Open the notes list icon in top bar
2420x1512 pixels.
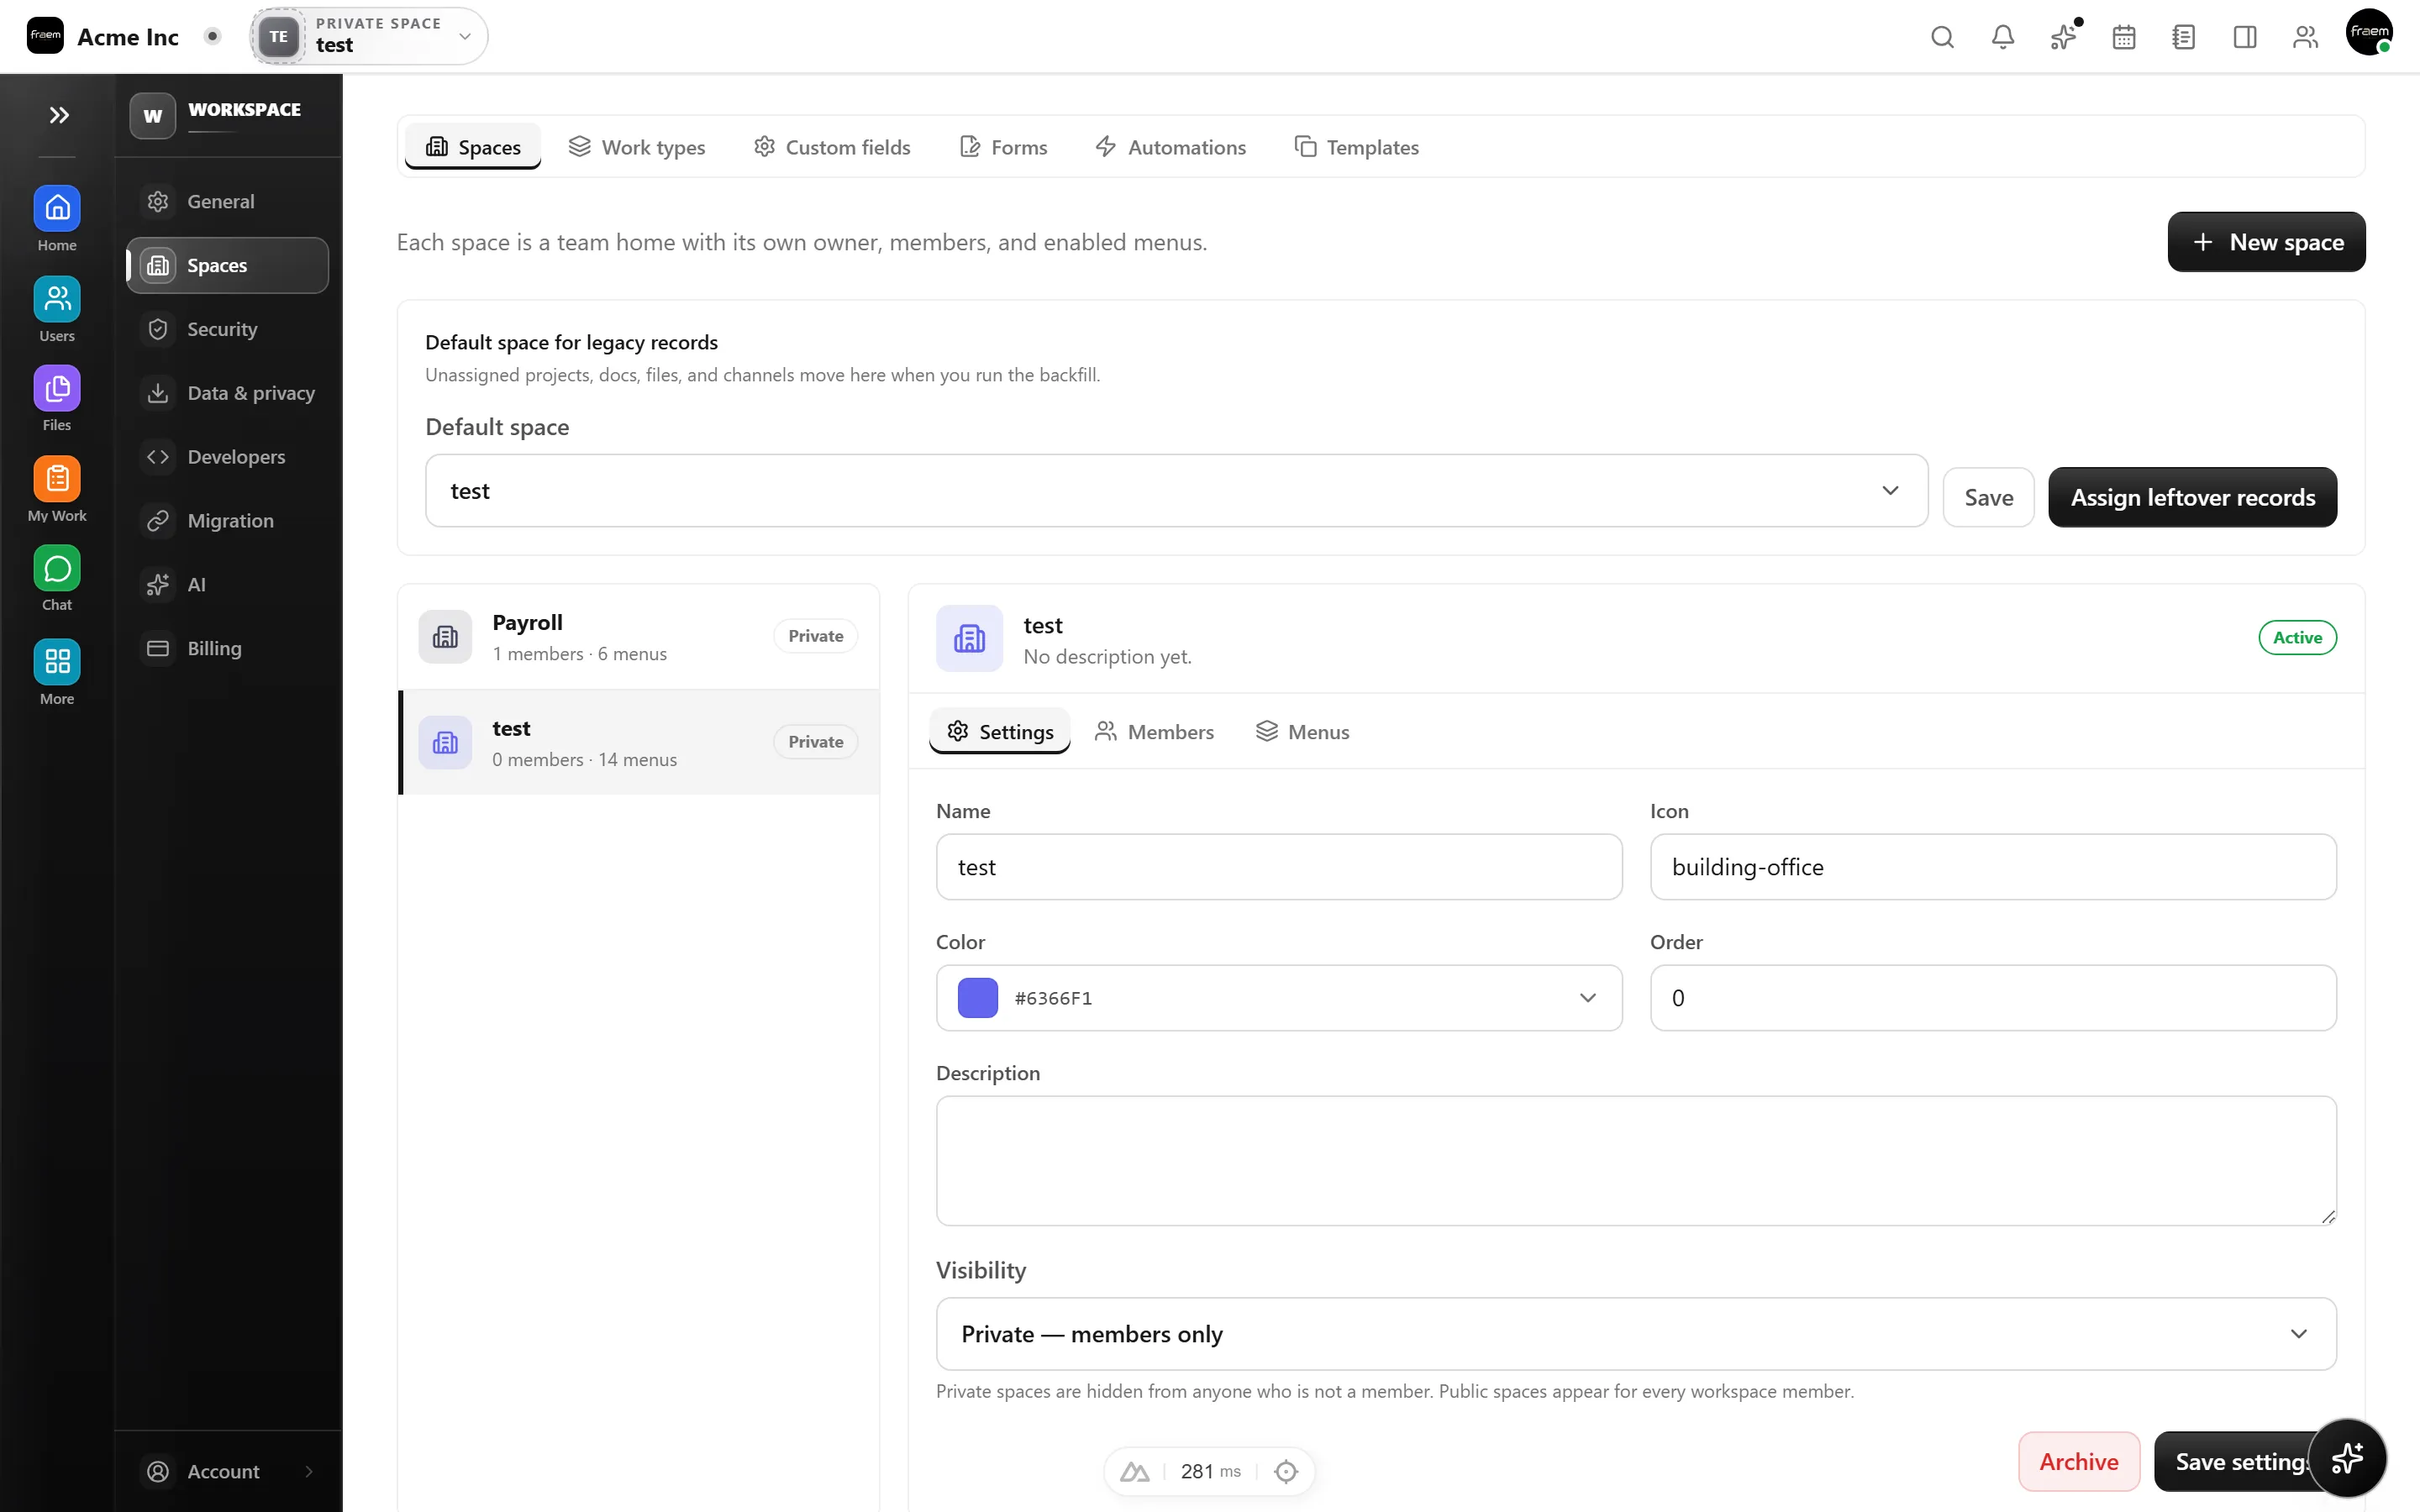(2184, 37)
